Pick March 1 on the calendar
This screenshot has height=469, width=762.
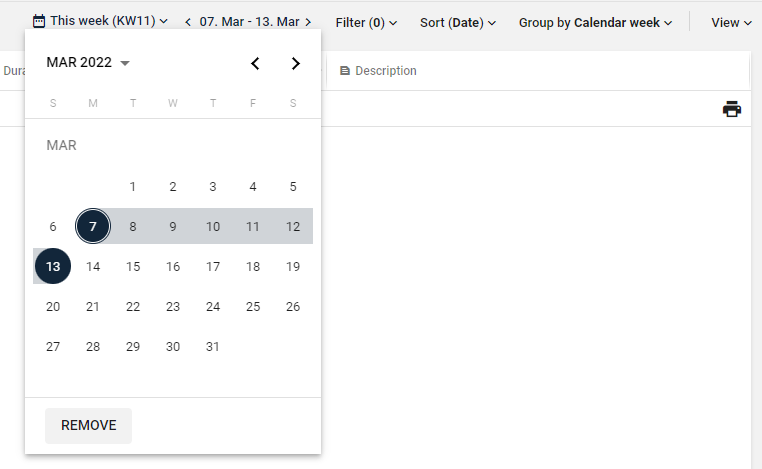point(133,186)
